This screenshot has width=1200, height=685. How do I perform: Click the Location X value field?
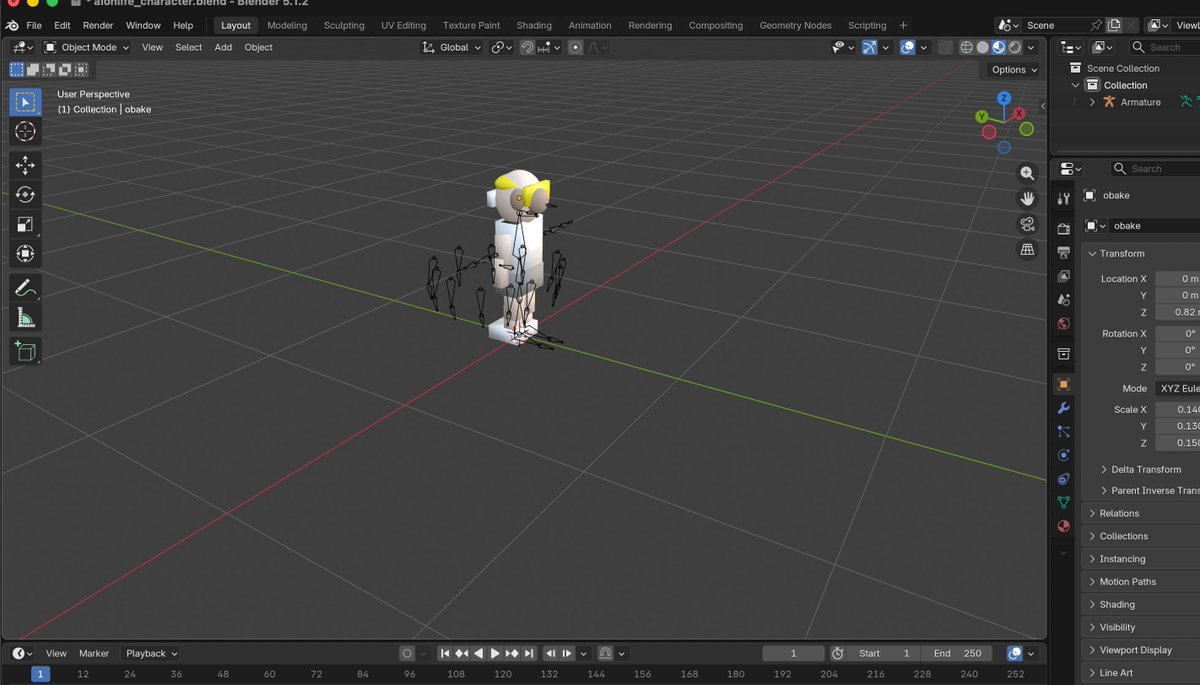pos(1178,279)
